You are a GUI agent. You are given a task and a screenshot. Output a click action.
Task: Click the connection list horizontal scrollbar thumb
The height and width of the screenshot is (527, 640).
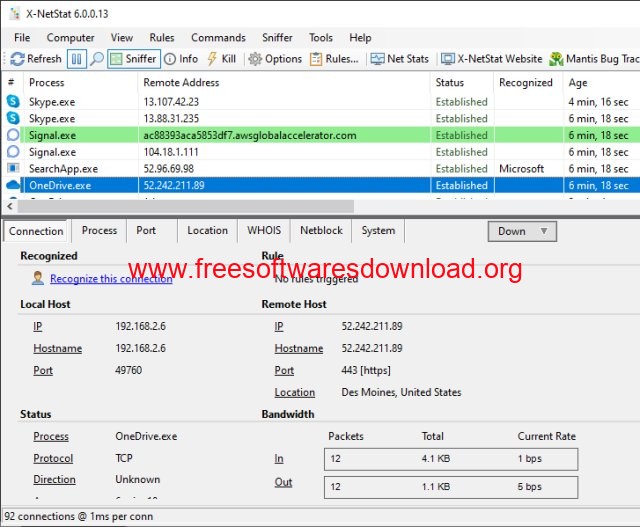point(186,207)
